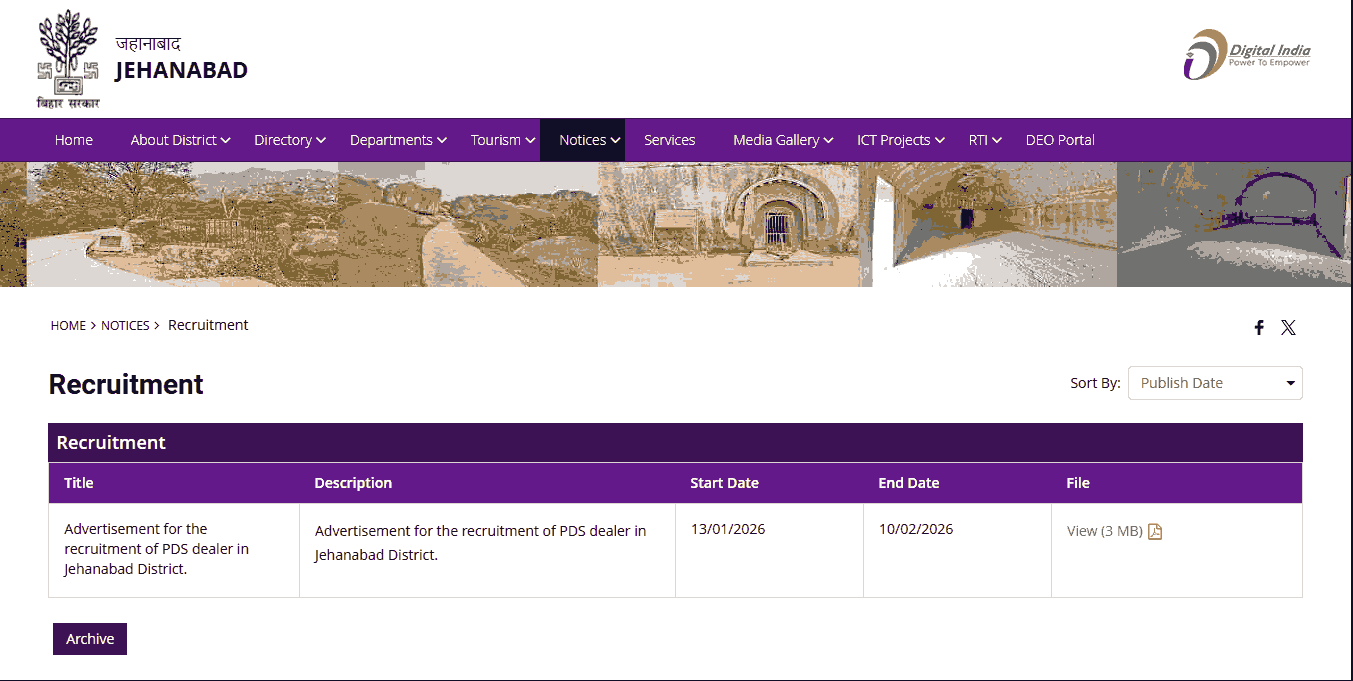Switch to the Home menu item
Image resolution: width=1353 pixels, height=681 pixels.
pos(73,140)
